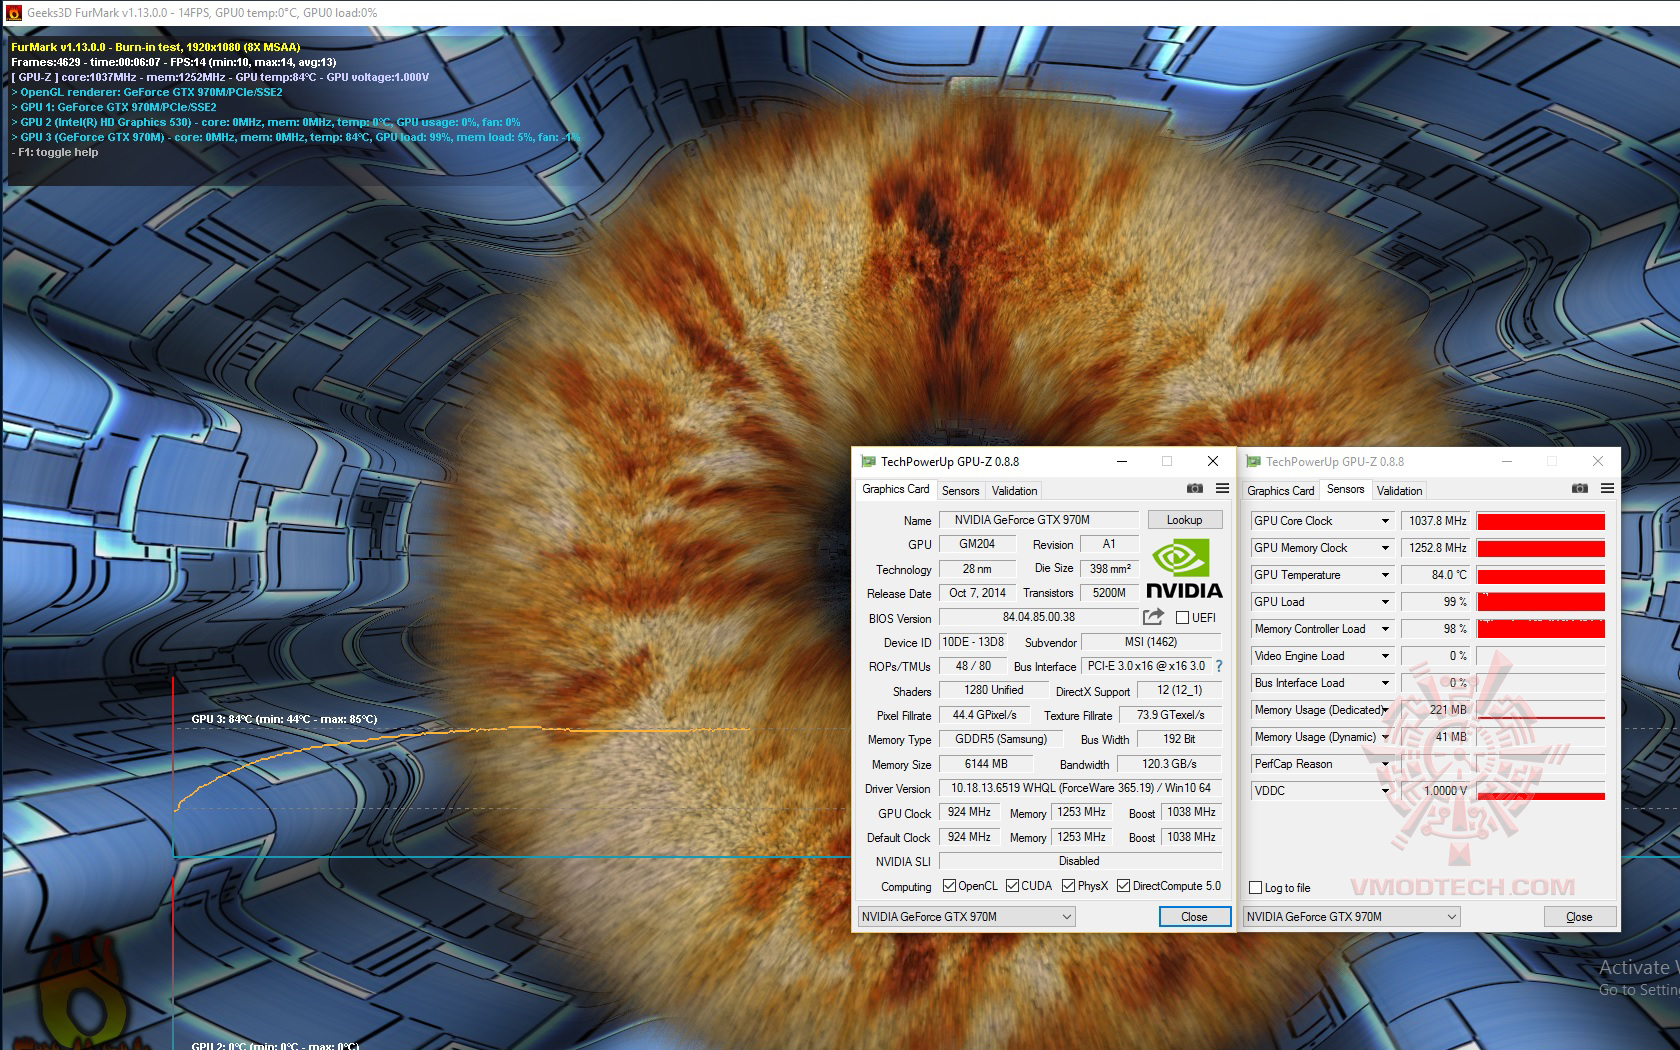Click Close button in Graphics Card window
The image size is (1680, 1050).
1194,917
